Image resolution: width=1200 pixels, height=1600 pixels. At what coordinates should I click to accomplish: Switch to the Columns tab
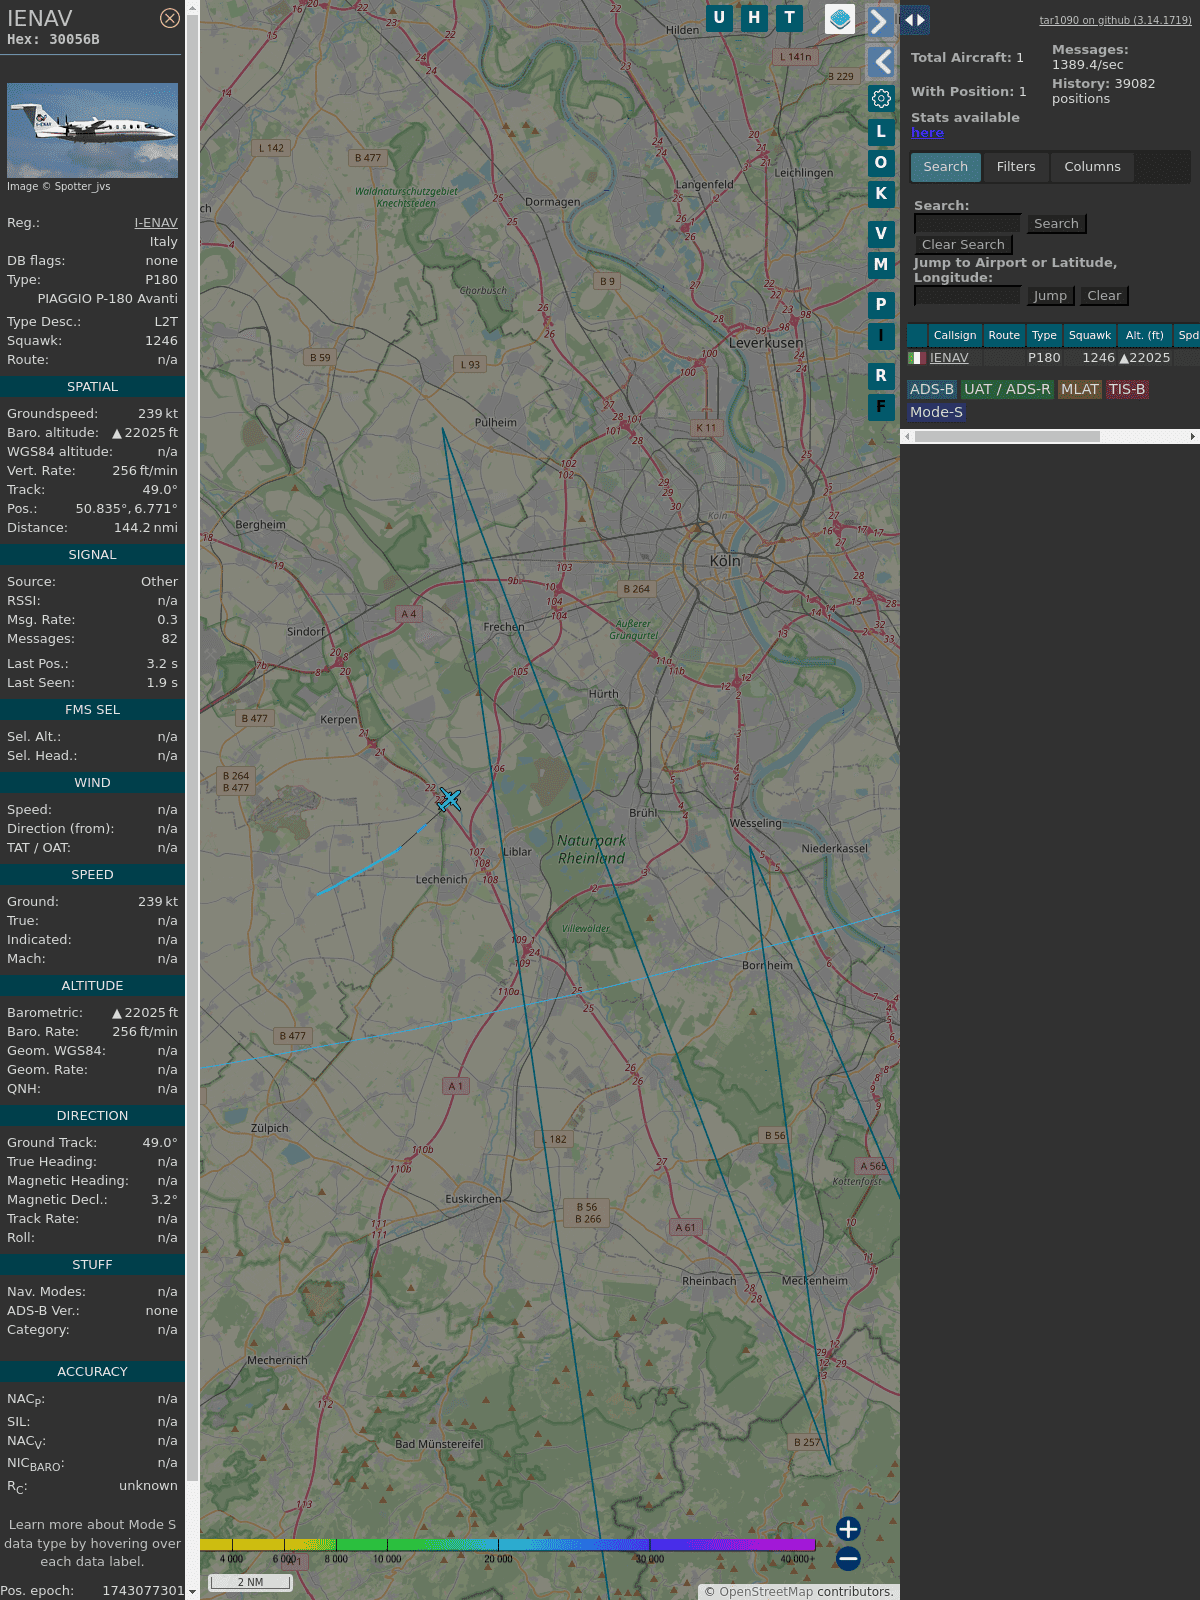tap(1092, 167)
